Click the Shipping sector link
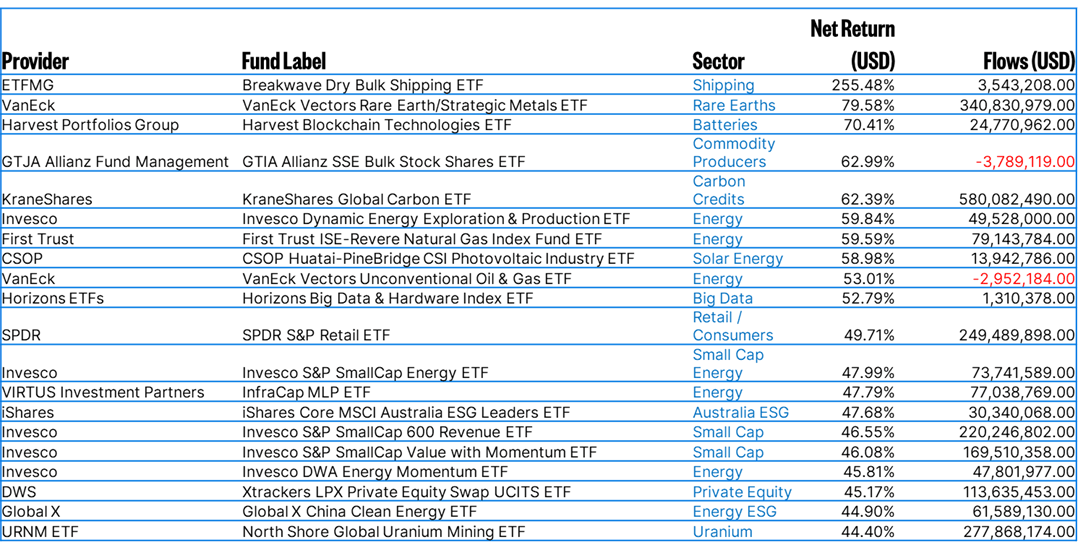The image size is (1078, 550). [723, 86]
